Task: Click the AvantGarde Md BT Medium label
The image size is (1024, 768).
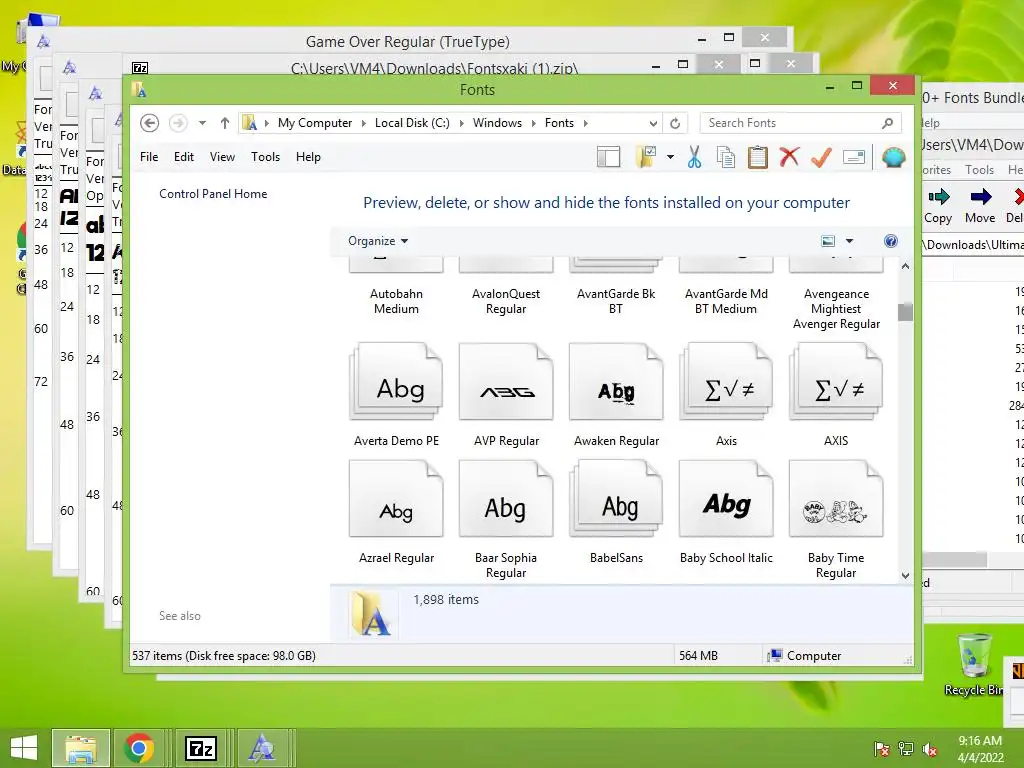Action: click(726, 301)
